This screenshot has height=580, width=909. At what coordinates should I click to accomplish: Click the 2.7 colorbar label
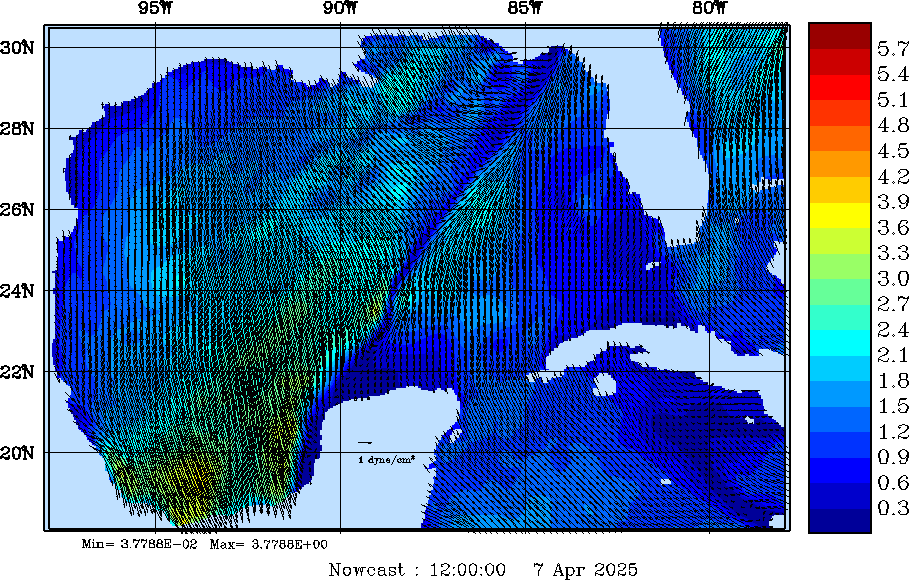tap(893, 304)
